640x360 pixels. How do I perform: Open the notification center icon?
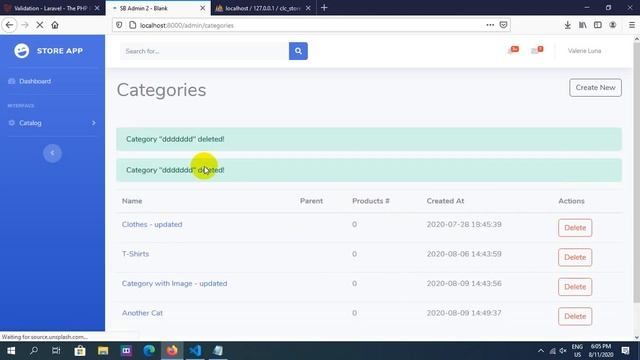(x=625, y=351)
